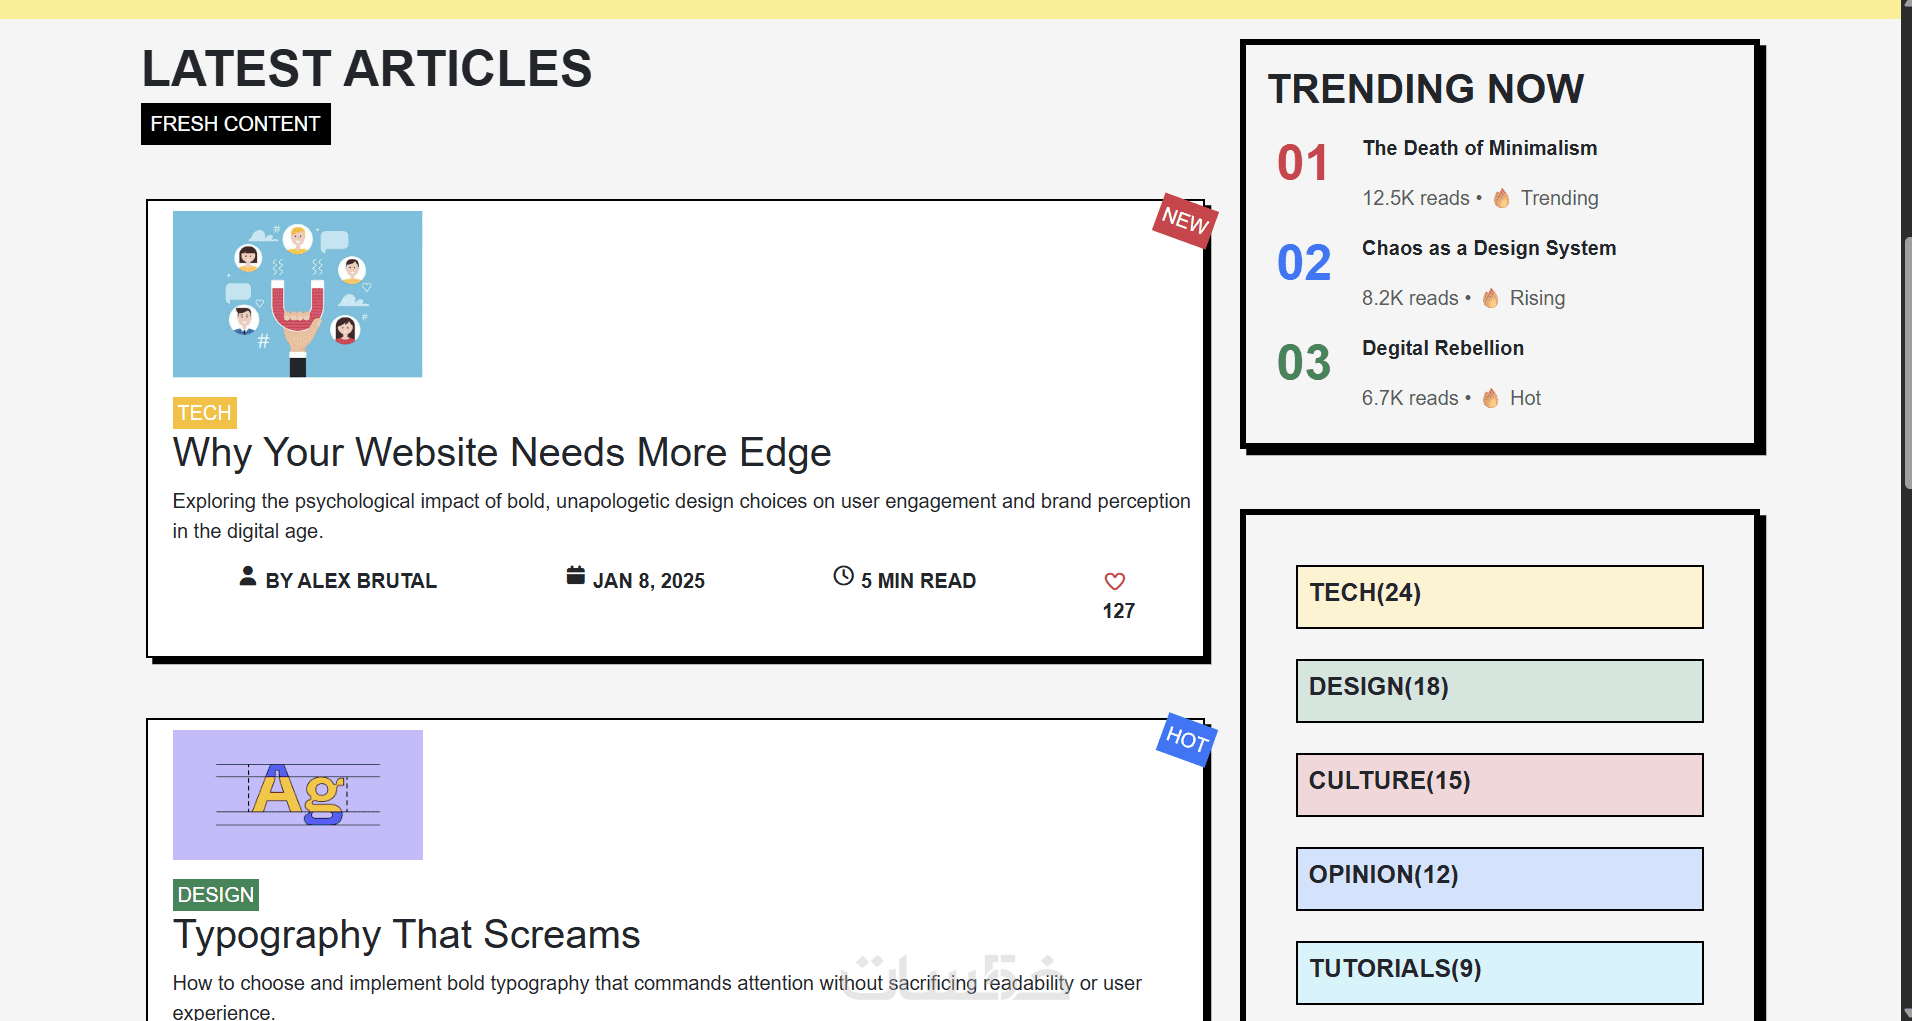Open the TECH(24) category
Screen dimensions: 1912x1021
point(1499,597)
